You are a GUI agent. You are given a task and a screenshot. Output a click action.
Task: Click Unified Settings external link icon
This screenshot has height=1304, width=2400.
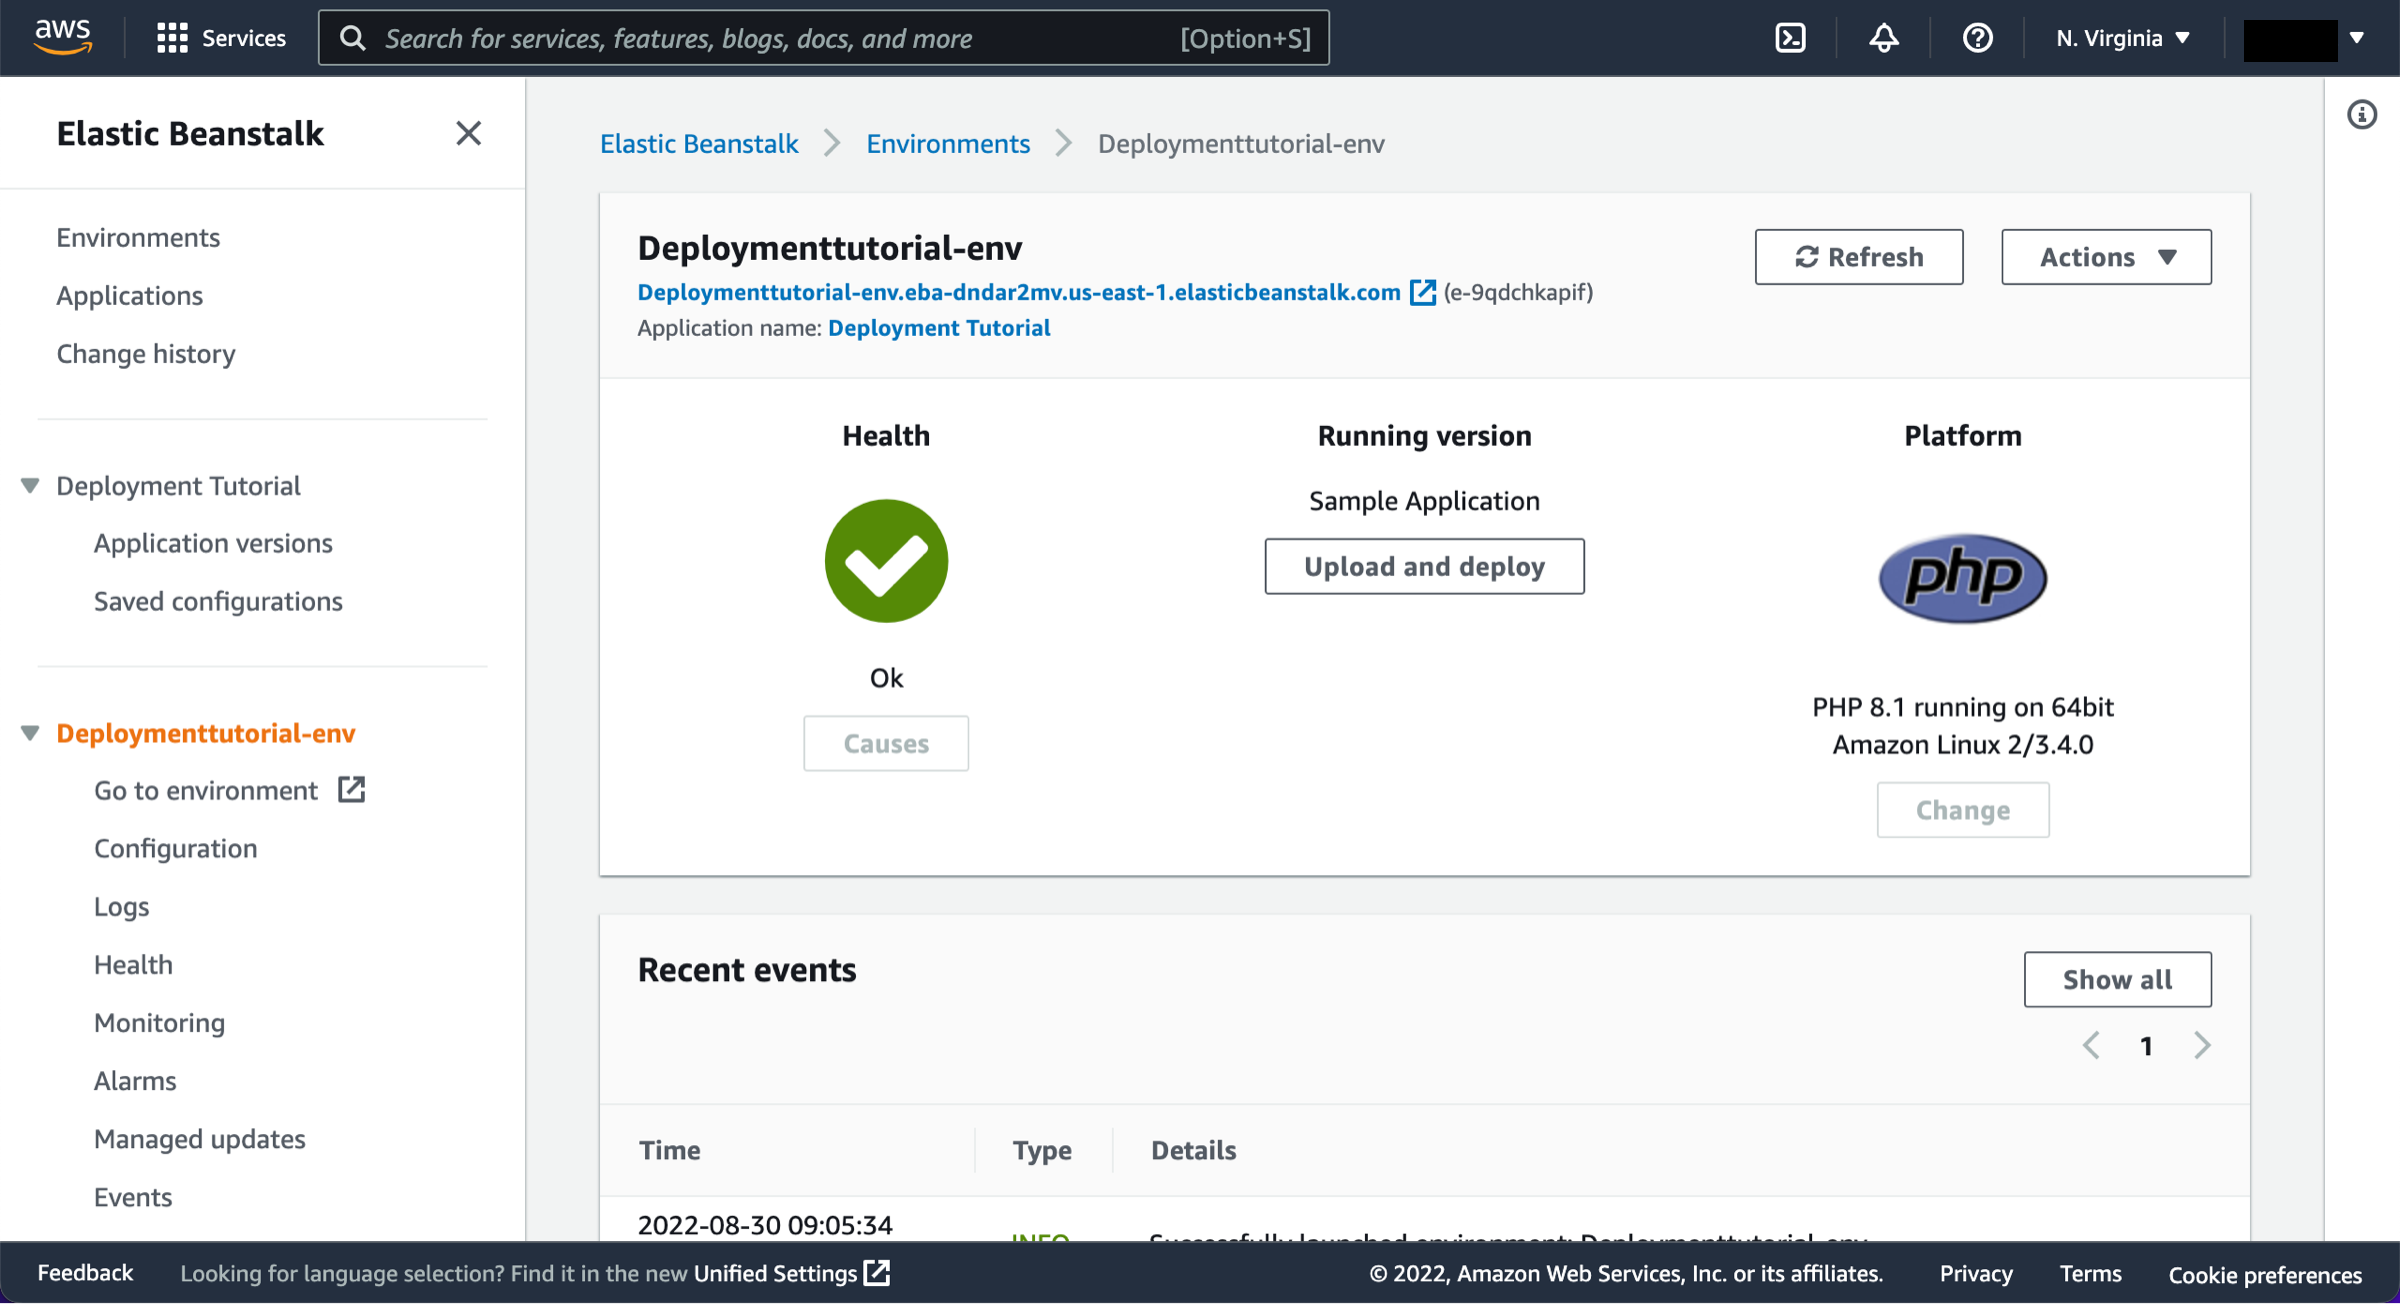(x=877, y=1273)
